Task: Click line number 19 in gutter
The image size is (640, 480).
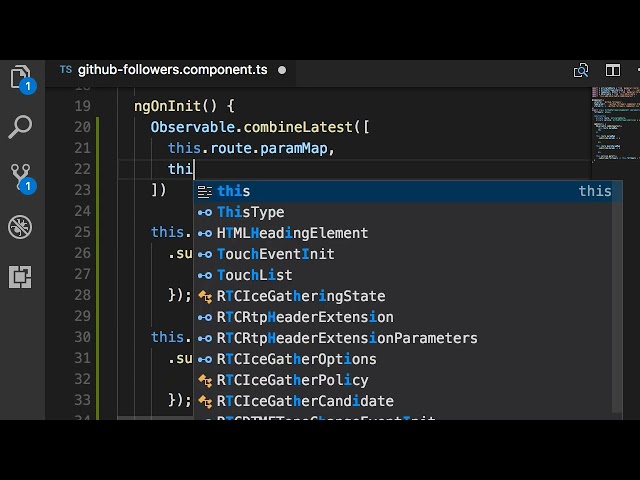Action: pyautogui.click(x=82, y=106)
